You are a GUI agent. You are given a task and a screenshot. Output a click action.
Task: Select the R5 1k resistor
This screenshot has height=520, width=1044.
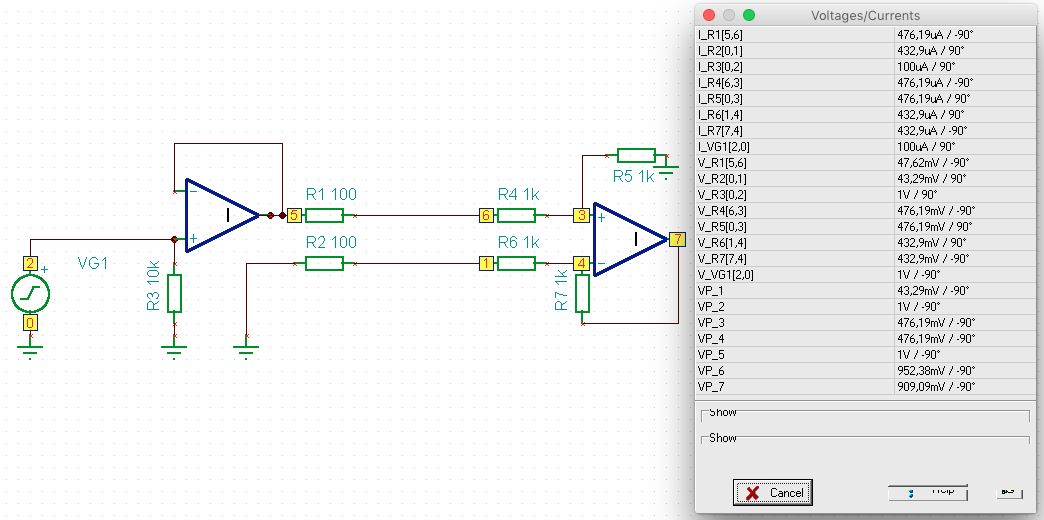pos(636,155)
